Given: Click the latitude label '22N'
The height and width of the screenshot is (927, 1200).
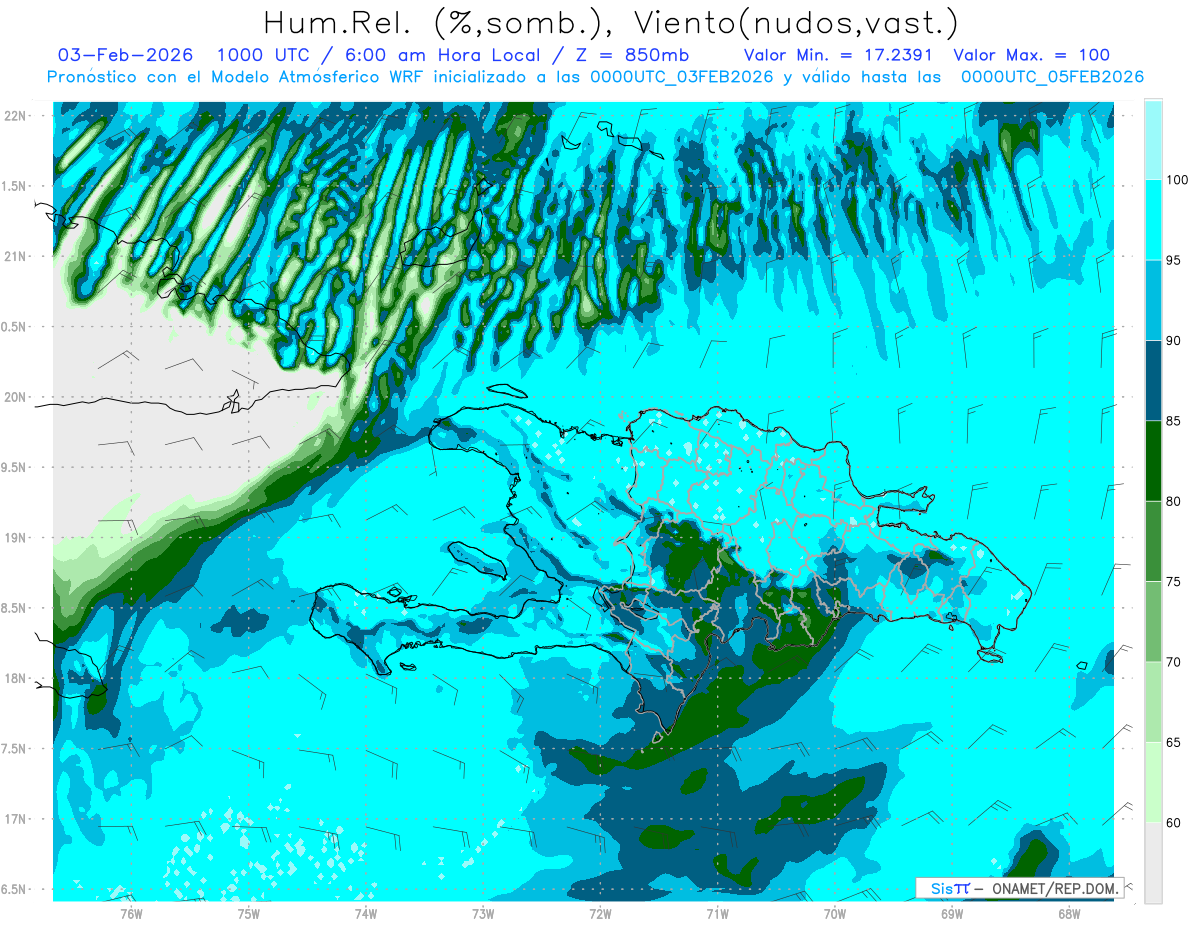Looking at the screenshot, I should (15, 115).
